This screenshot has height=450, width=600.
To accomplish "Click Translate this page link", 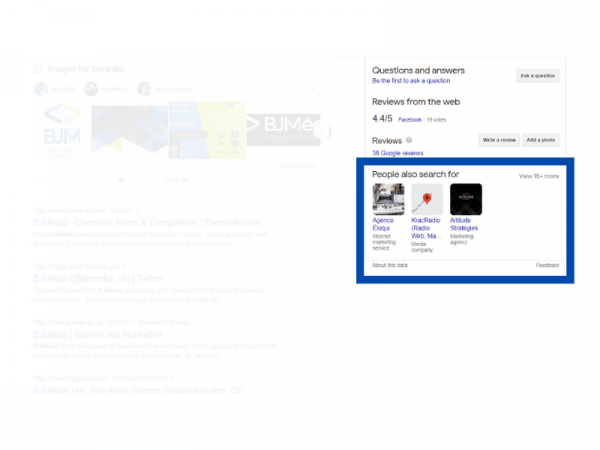I will (164, 322).
